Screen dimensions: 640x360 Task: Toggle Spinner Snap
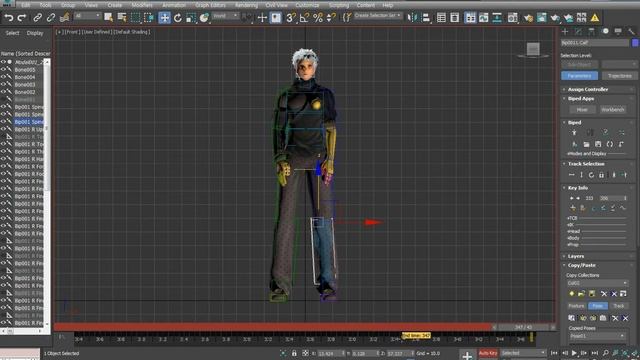331,18
